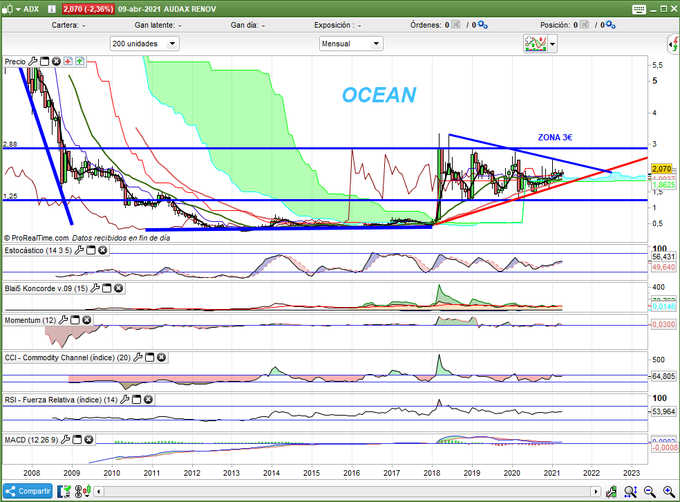Click scrollbar left arrow

click(99, 492)
